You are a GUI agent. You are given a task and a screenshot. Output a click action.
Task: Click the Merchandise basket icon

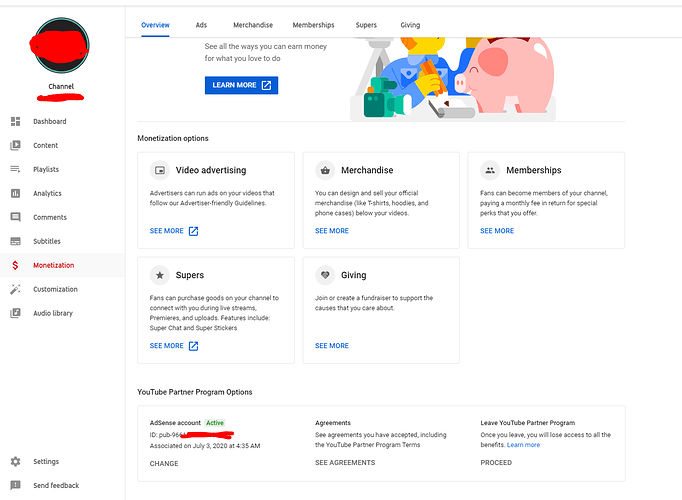[x=325, y=170]
